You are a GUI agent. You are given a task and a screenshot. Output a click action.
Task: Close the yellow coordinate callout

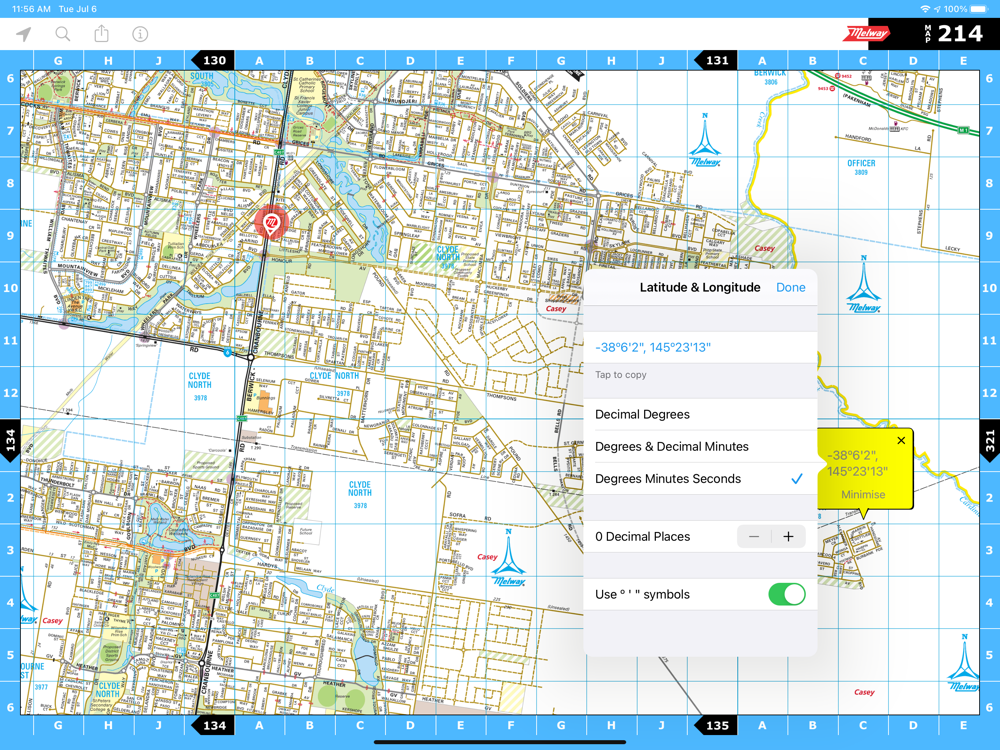pos(901,441)
